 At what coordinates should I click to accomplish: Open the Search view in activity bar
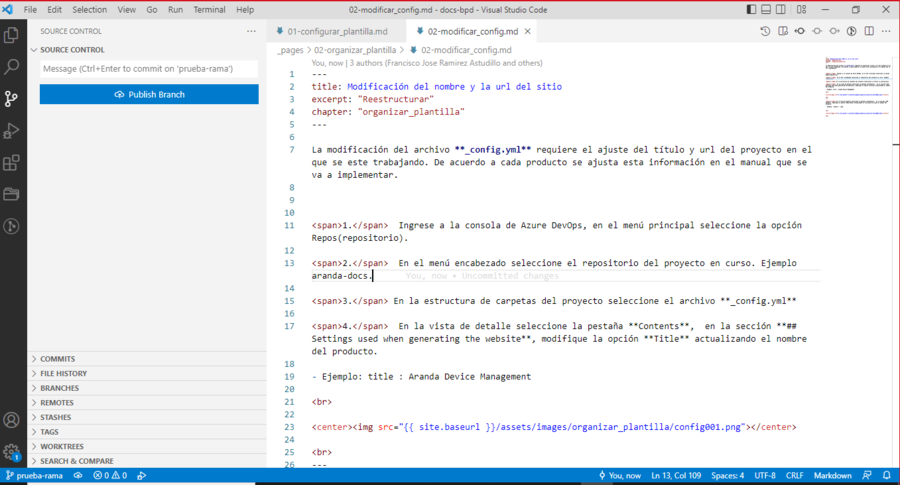point(12,67)
